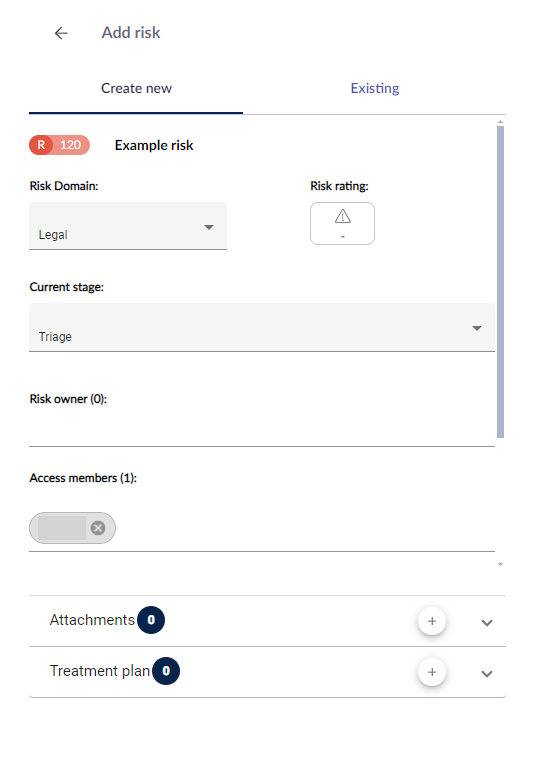Click the scrollbar down arrow
This screenshot has height=765, width=535.
(x=500, y=564)
